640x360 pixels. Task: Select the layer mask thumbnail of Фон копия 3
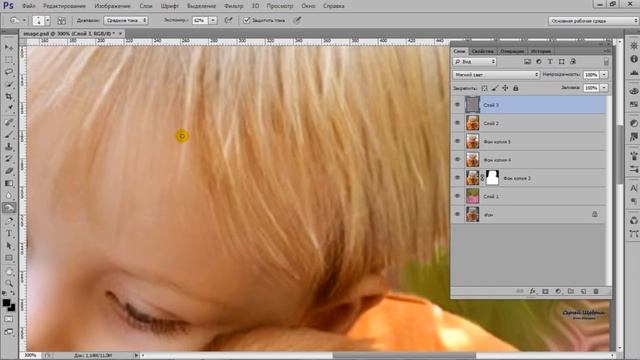pos(493,178)
